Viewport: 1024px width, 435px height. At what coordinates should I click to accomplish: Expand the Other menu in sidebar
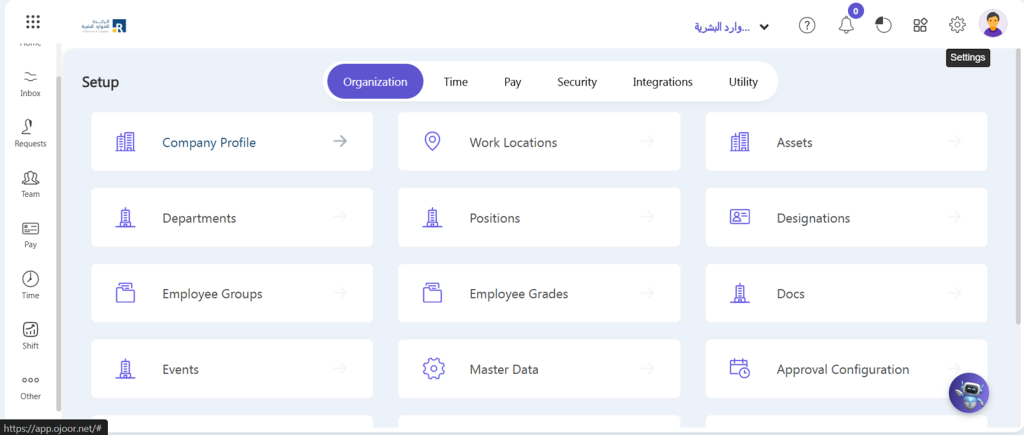coord(31,386)
